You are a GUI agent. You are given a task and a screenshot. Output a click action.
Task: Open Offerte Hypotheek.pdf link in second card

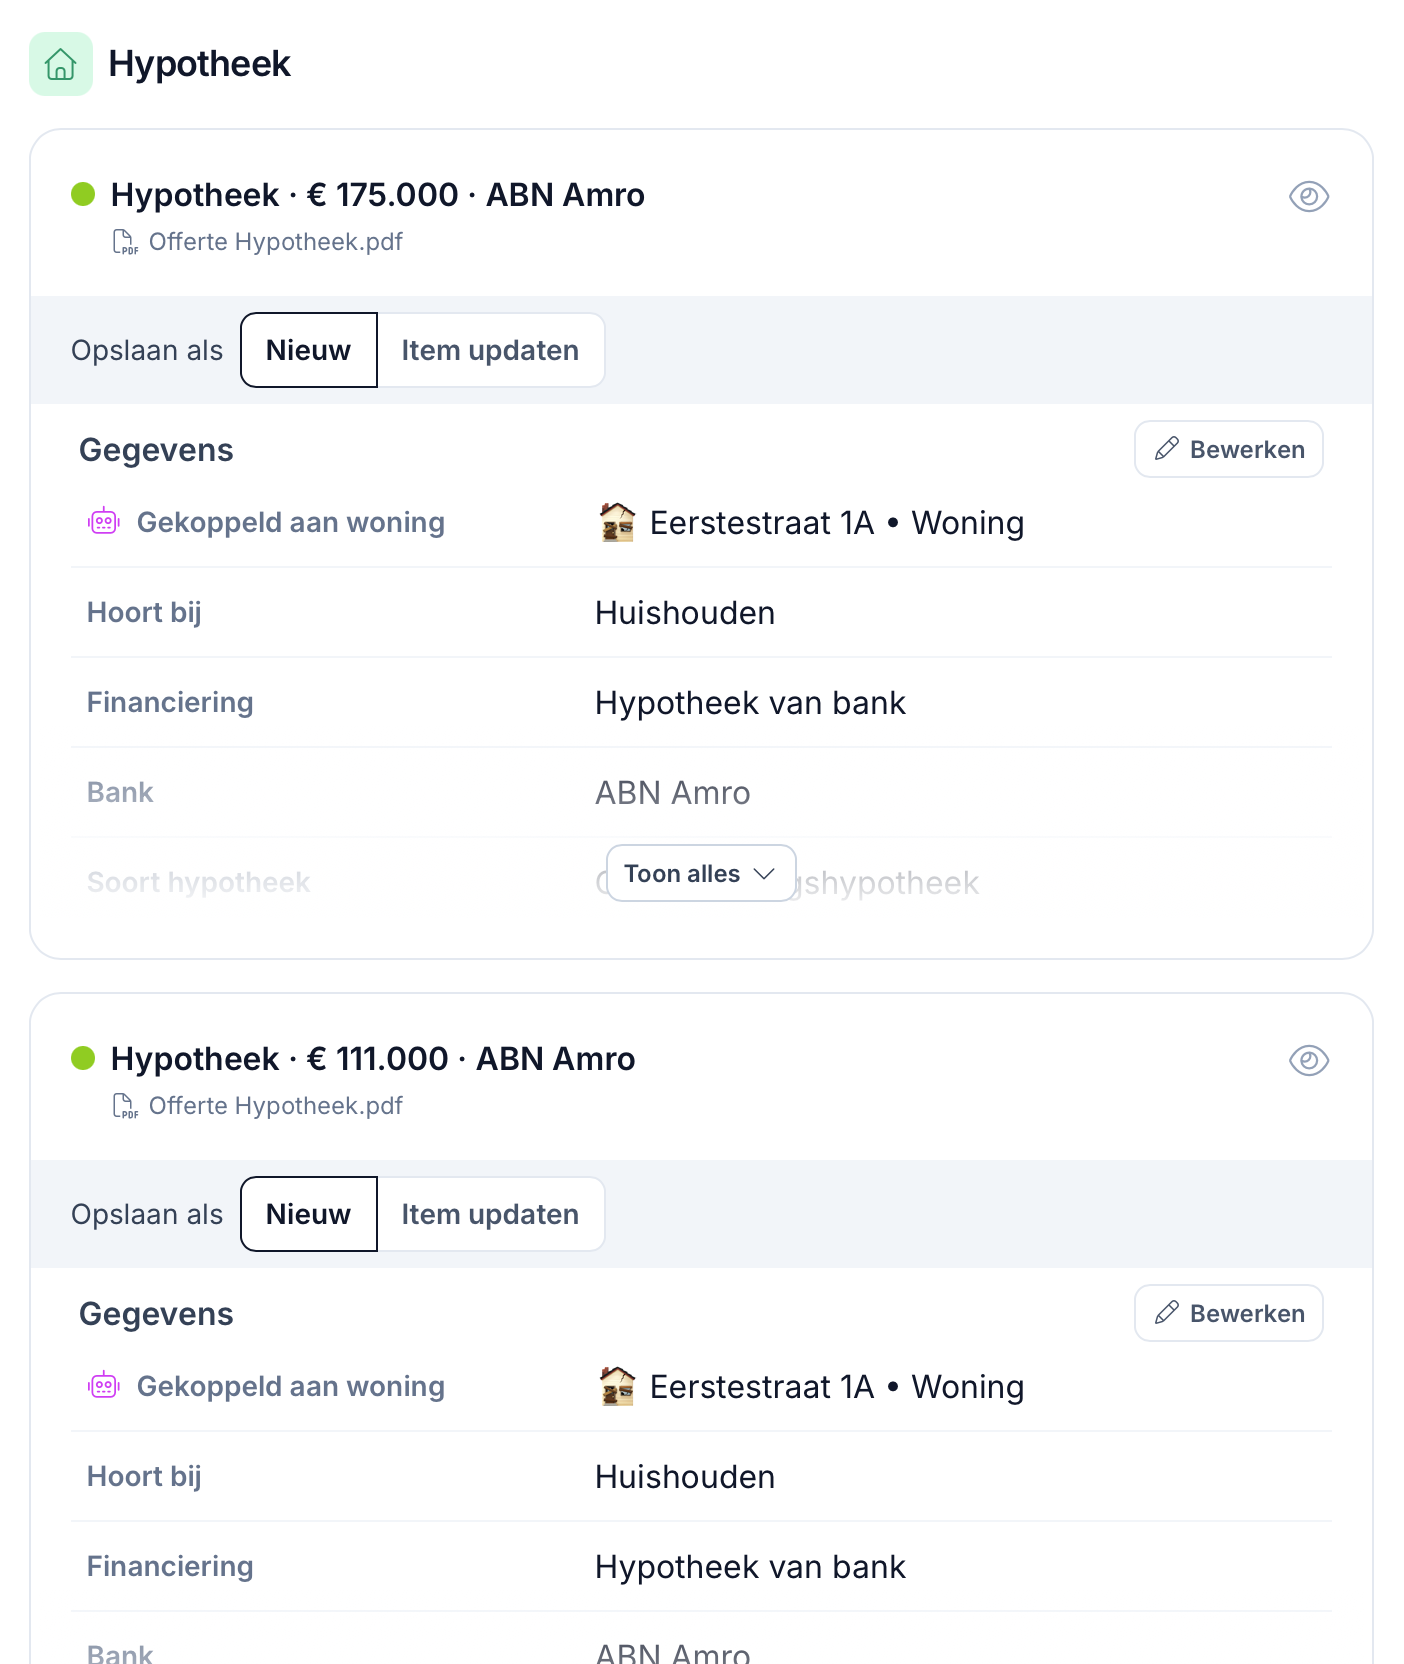275,1106
